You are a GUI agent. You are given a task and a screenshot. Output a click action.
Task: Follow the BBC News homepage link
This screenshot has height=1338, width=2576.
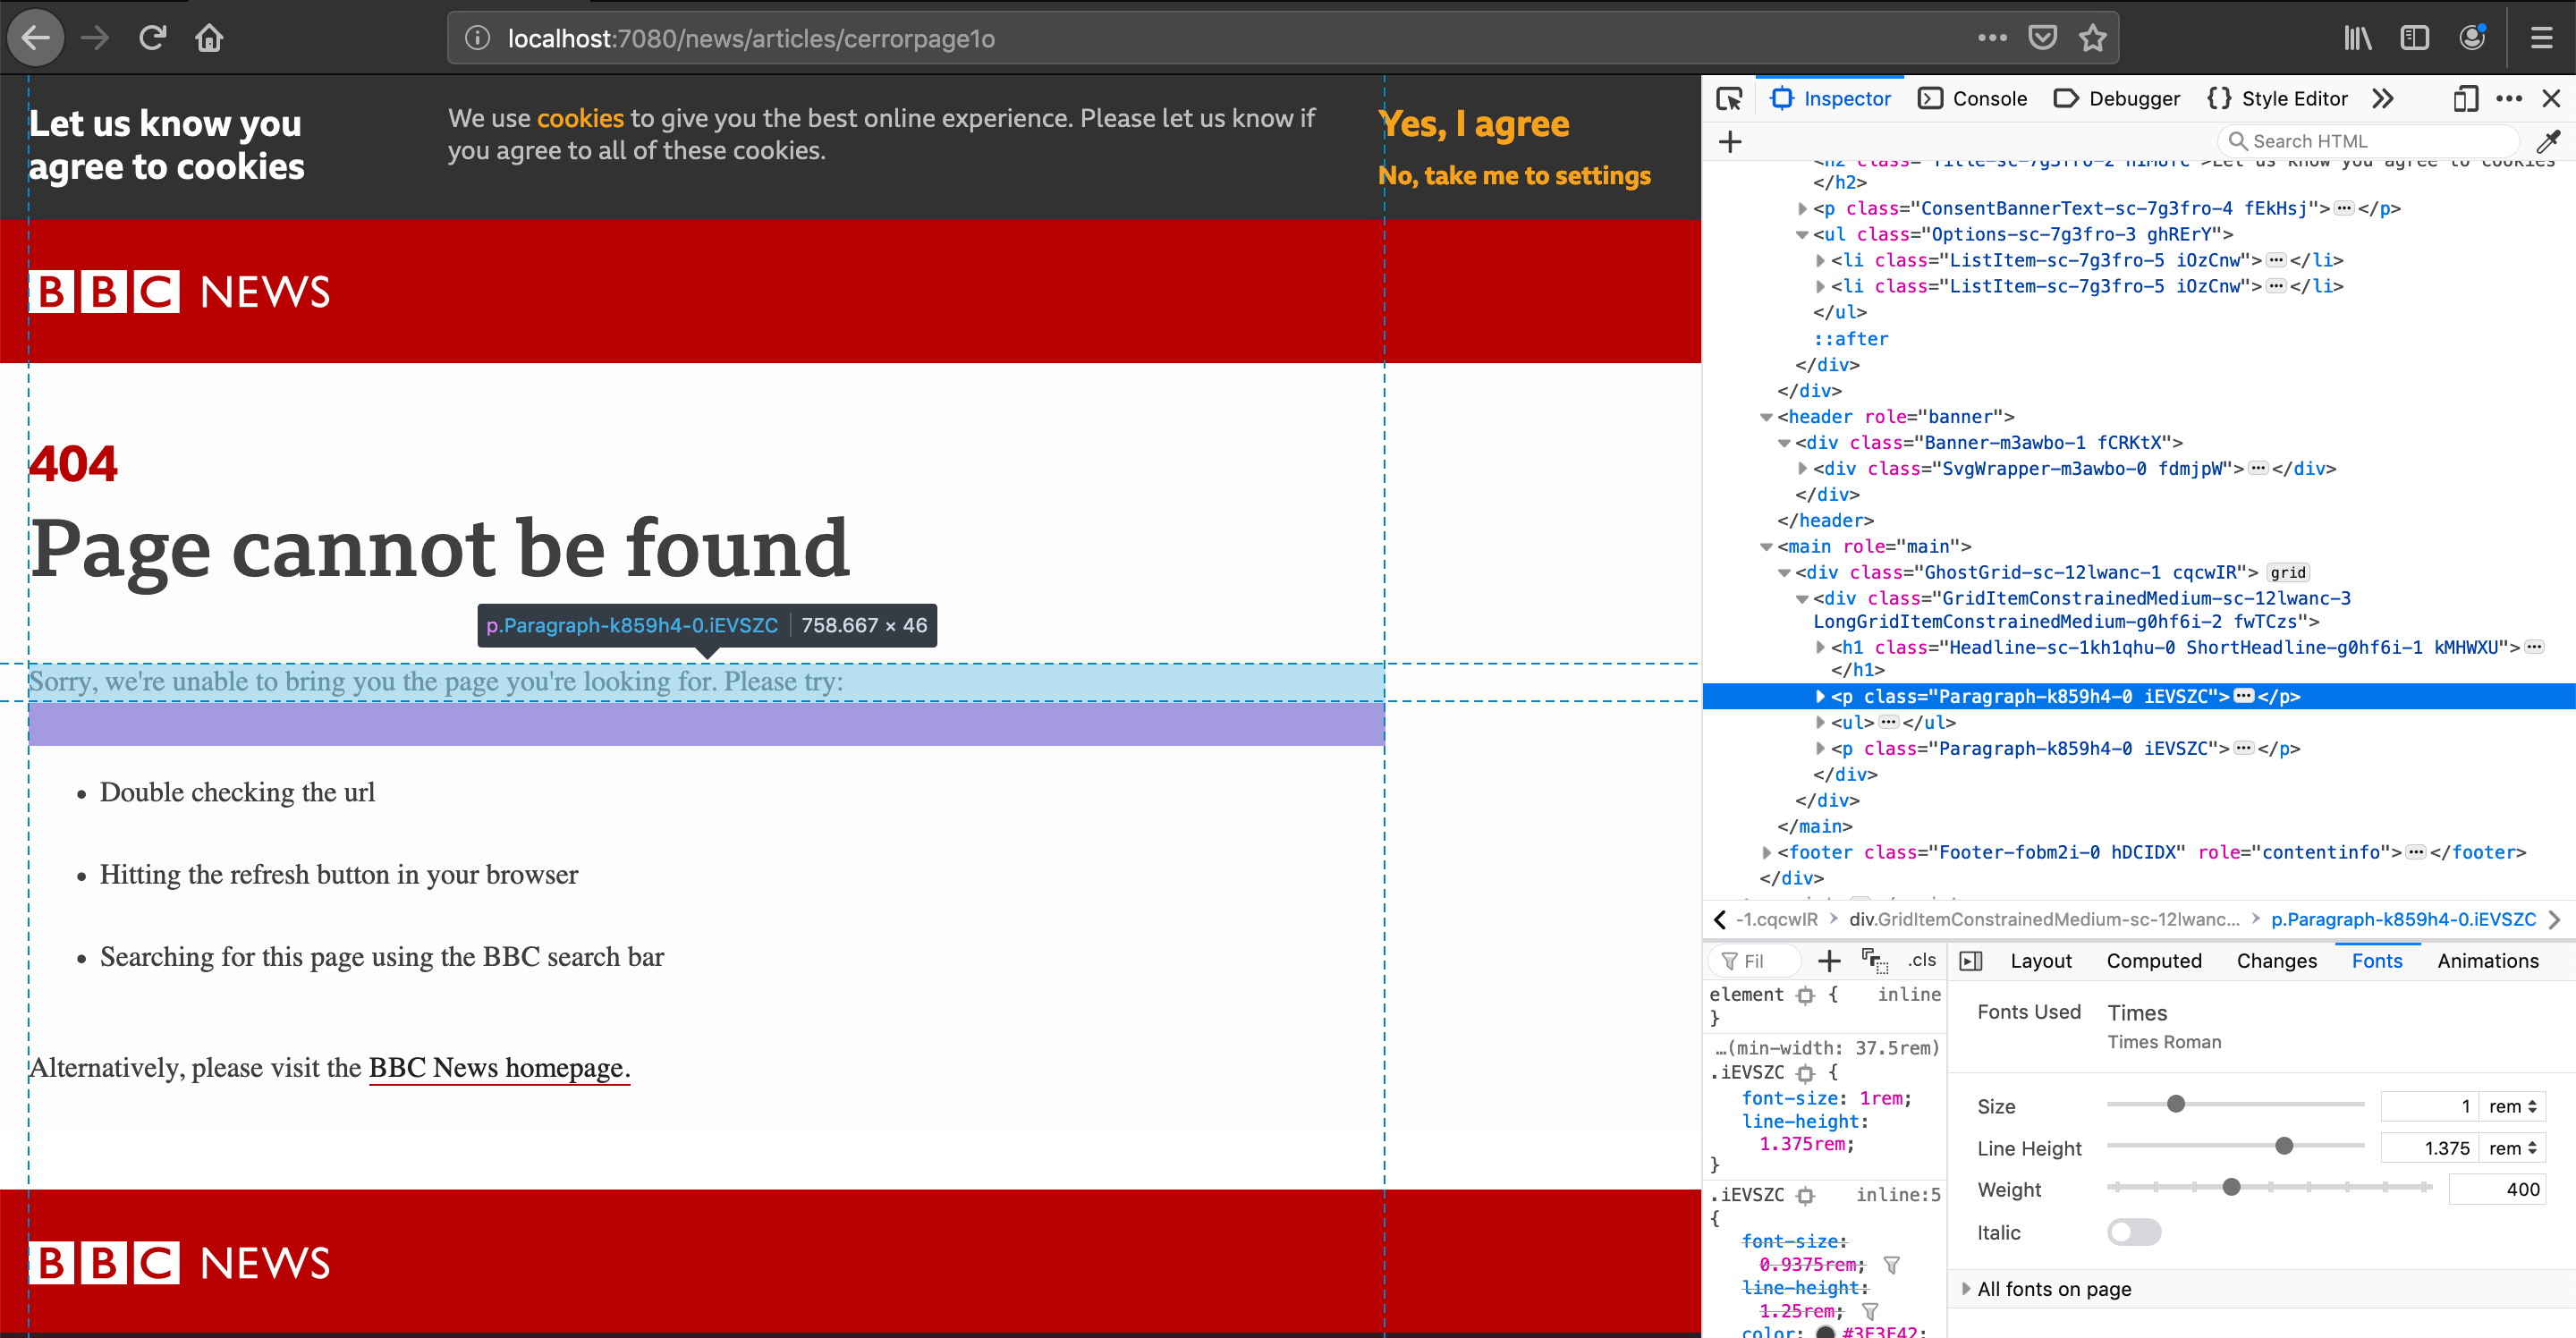[498, 1067]
